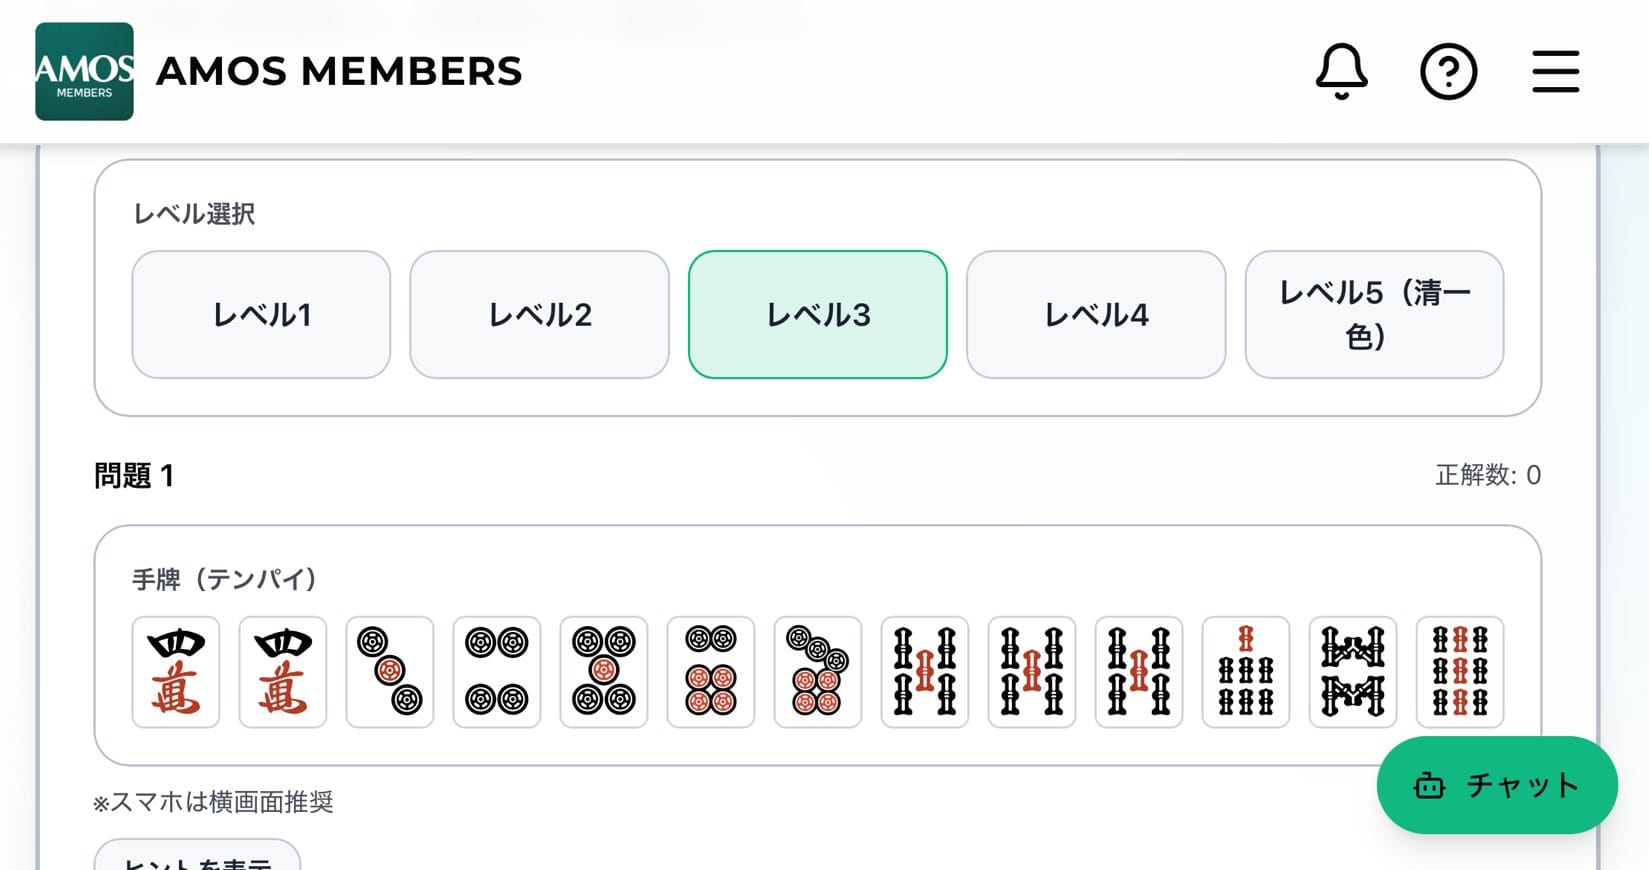Choose the 6-pin circle tile
The height and width of the screenshot is (870, 1649).
(711, 672)
